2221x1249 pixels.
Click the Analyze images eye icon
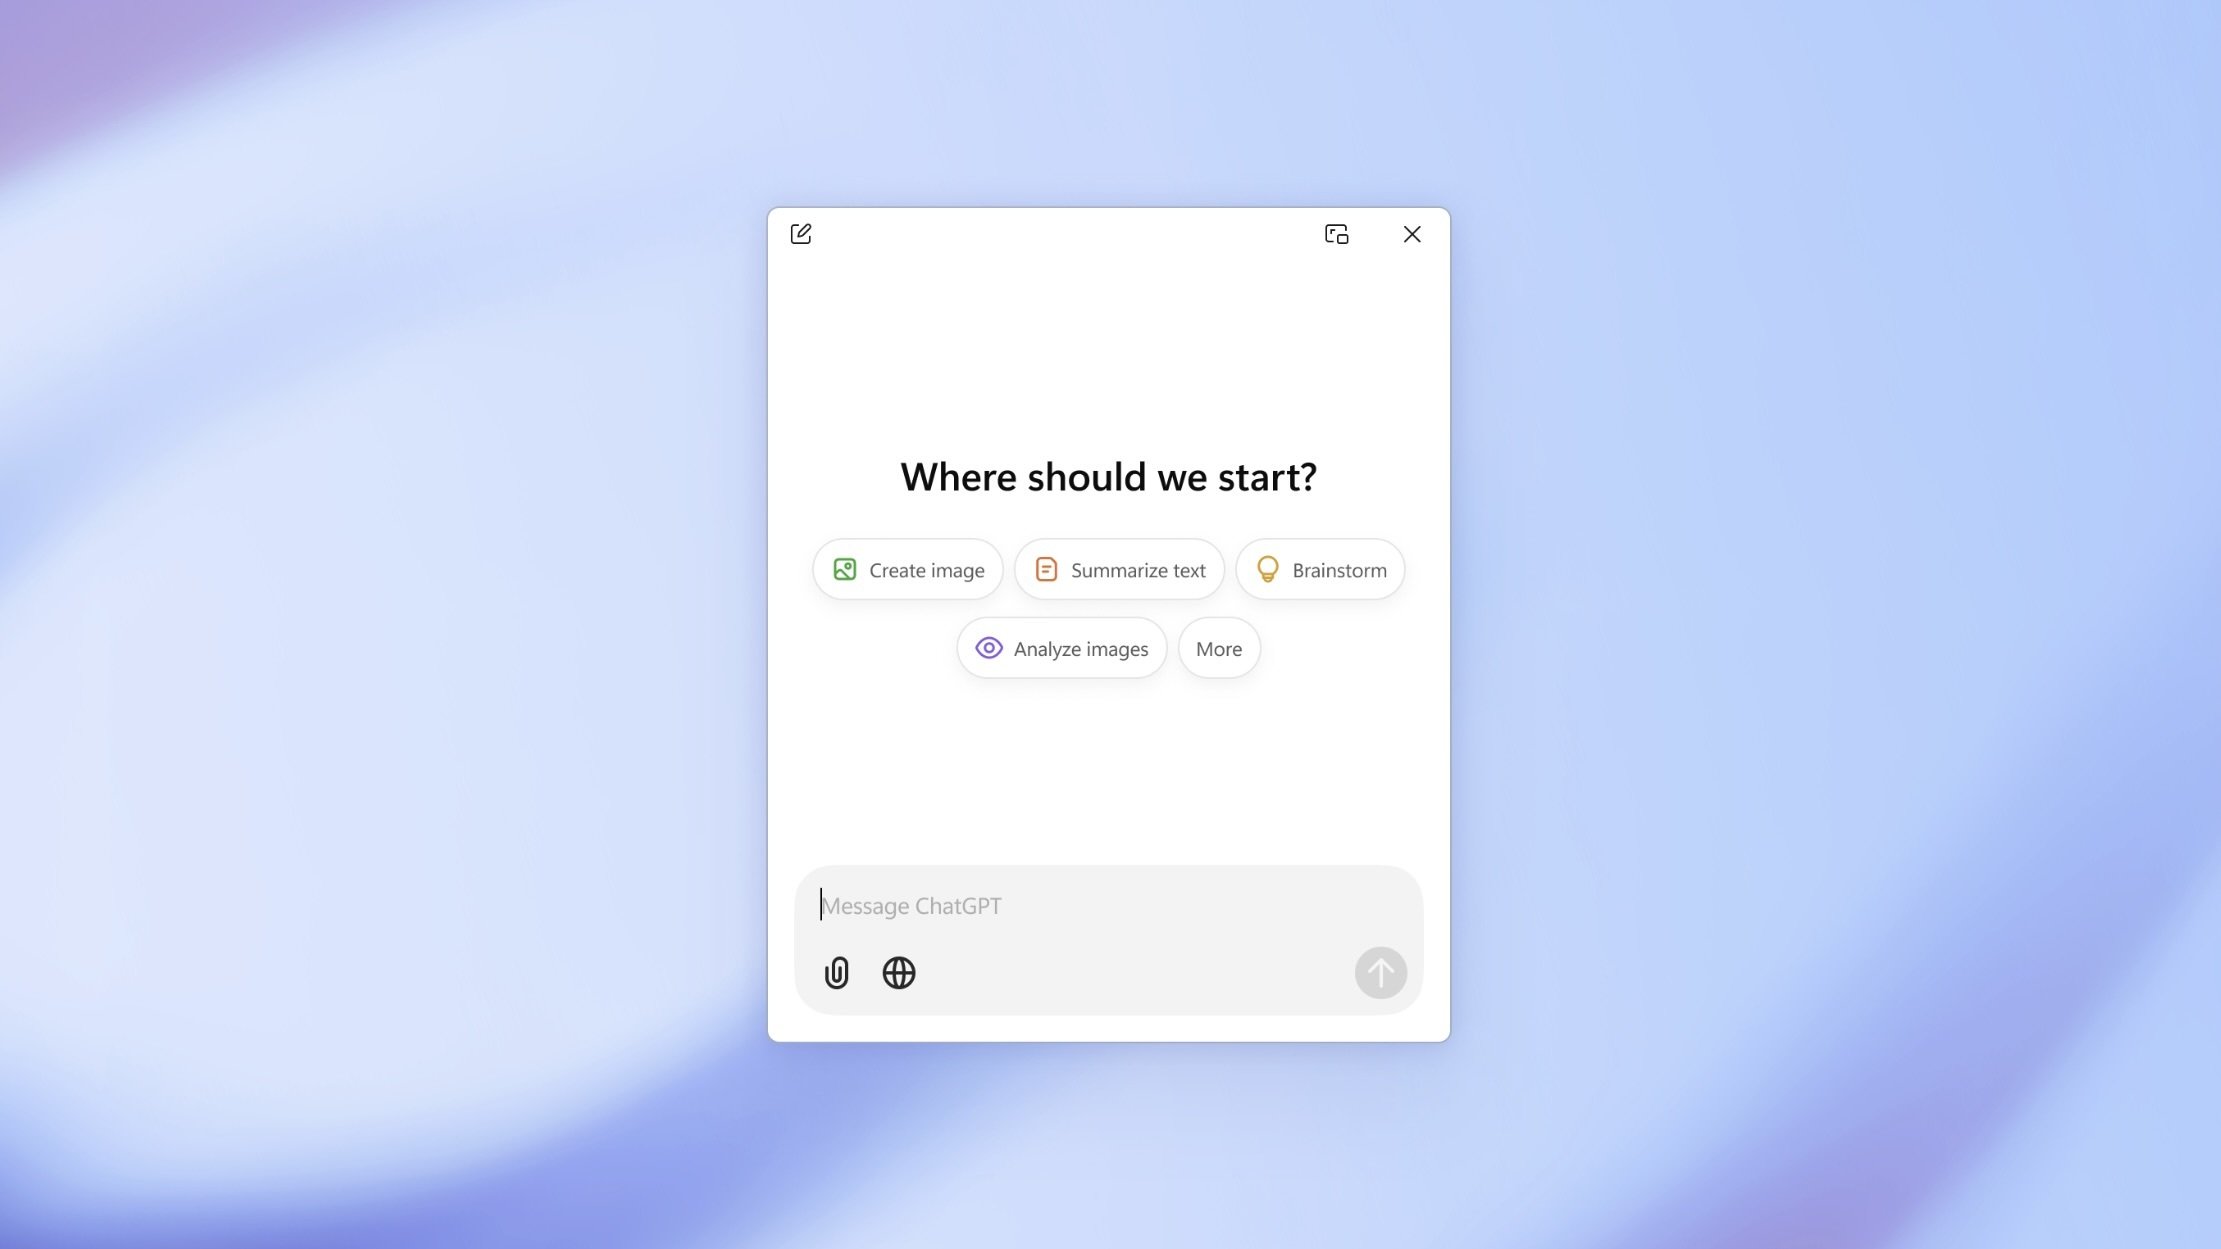pyautogui.click(x=988, y=650)
